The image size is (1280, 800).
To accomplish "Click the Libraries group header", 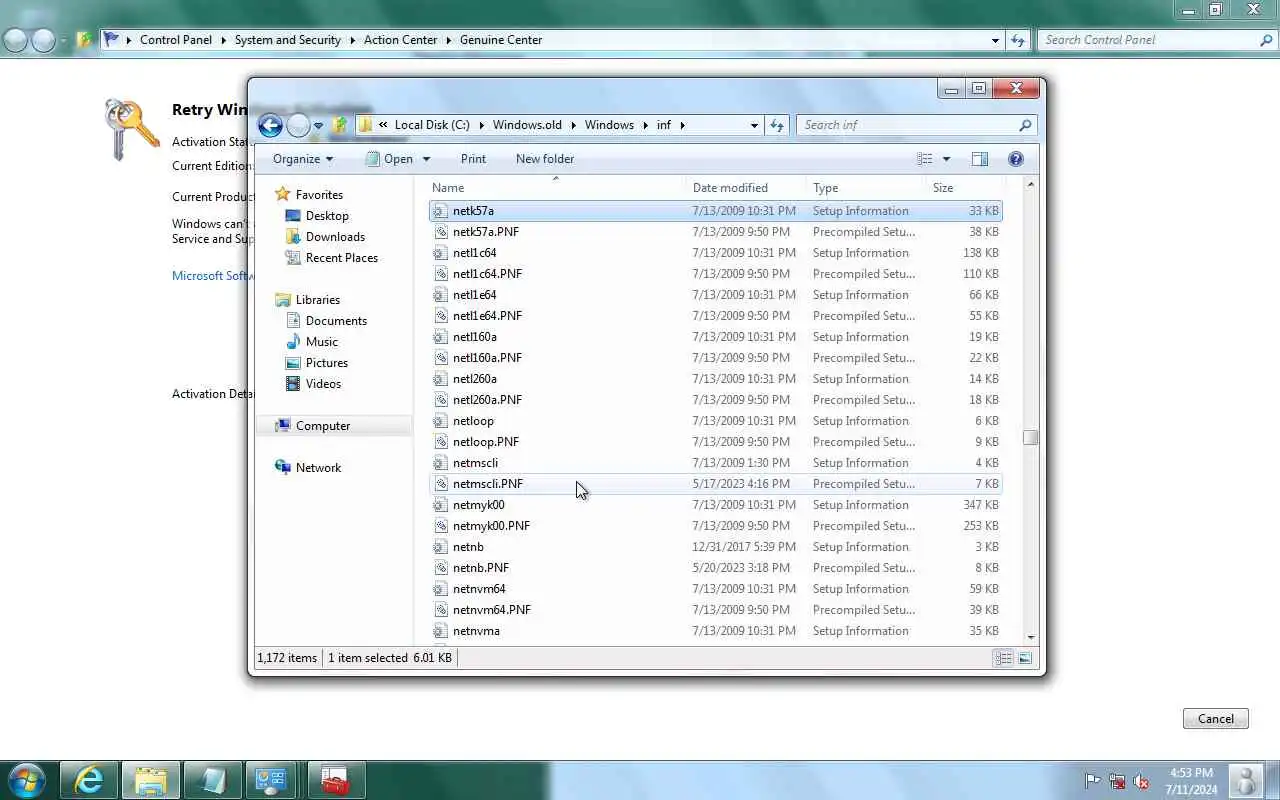I will pyautogui.click(x=317, y=300).
